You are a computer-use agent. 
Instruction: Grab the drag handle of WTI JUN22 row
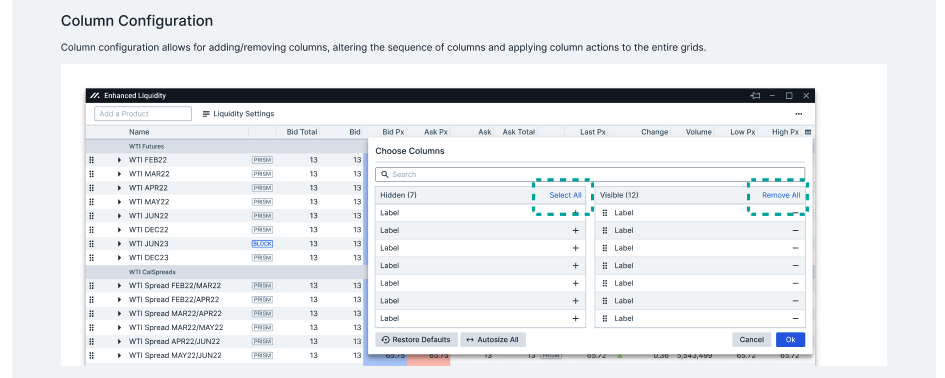(x=92, y=216)
